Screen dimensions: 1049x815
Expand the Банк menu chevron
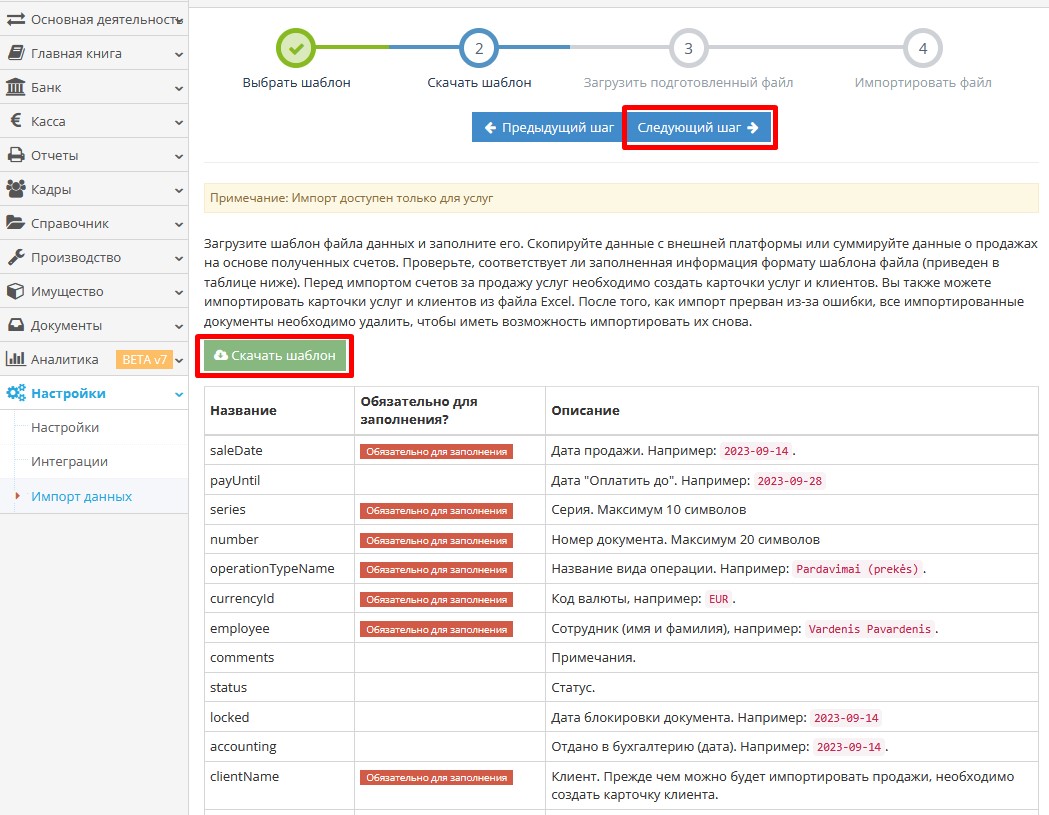tap(178, 88)
